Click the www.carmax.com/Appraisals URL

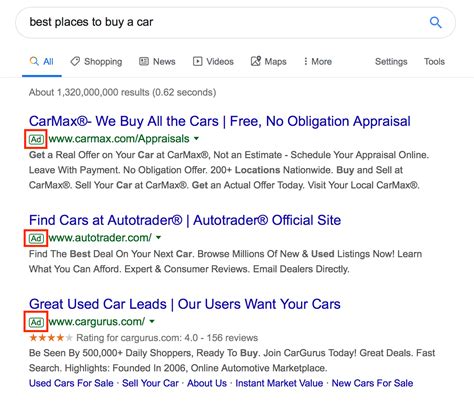pos(119,139)
